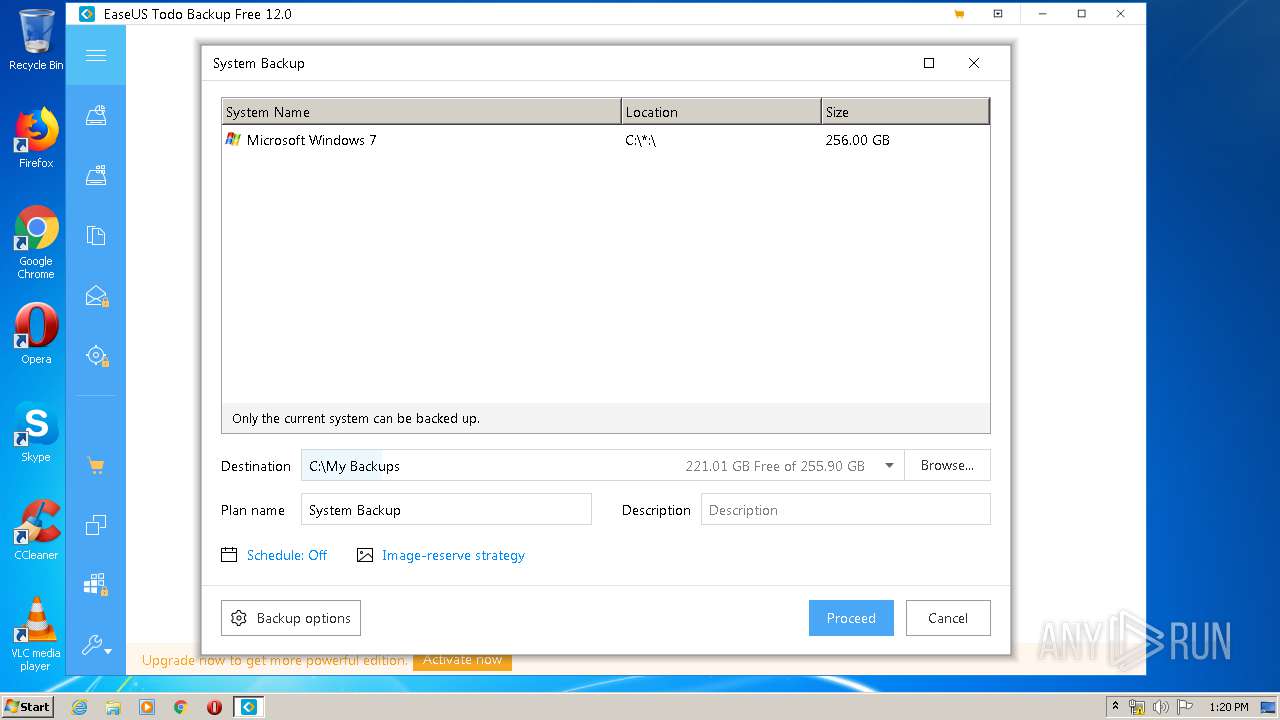This screenshot has height=720, width=1280.
Task: Click the Windows flag icon in system row
Action: pos(233,140)
